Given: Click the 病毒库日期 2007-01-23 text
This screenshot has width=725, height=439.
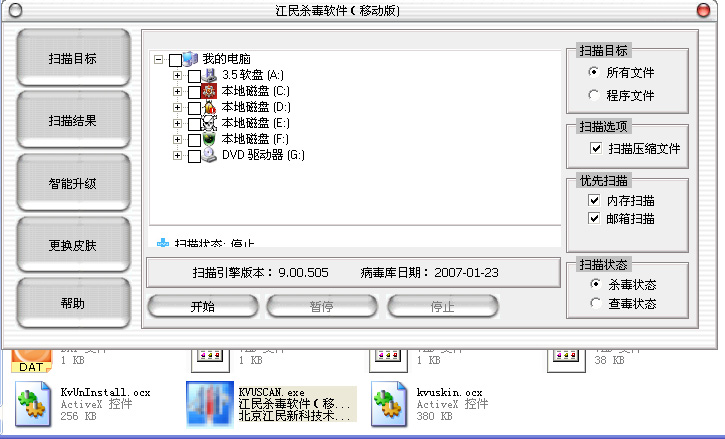Looking at the screenshot, I should [x=430, y=272].
